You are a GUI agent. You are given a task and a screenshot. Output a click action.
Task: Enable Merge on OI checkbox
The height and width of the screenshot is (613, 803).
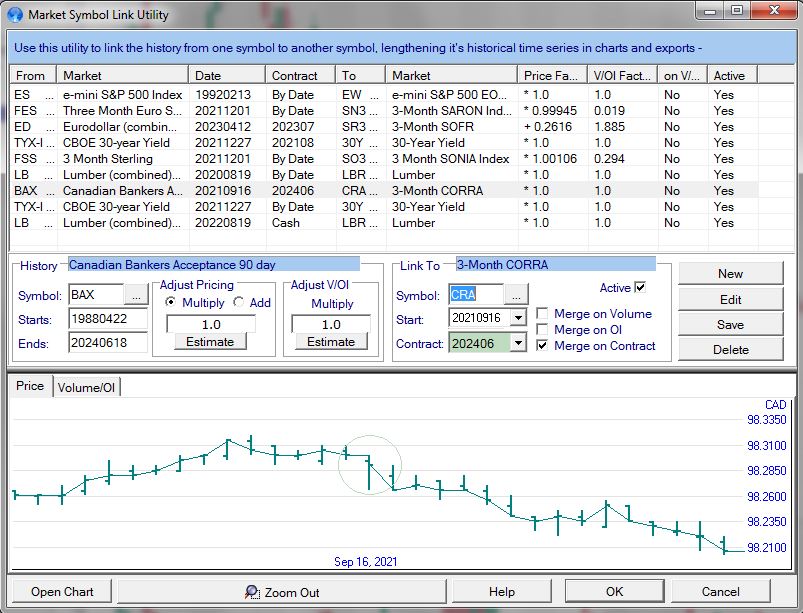(x=542, y=330)
